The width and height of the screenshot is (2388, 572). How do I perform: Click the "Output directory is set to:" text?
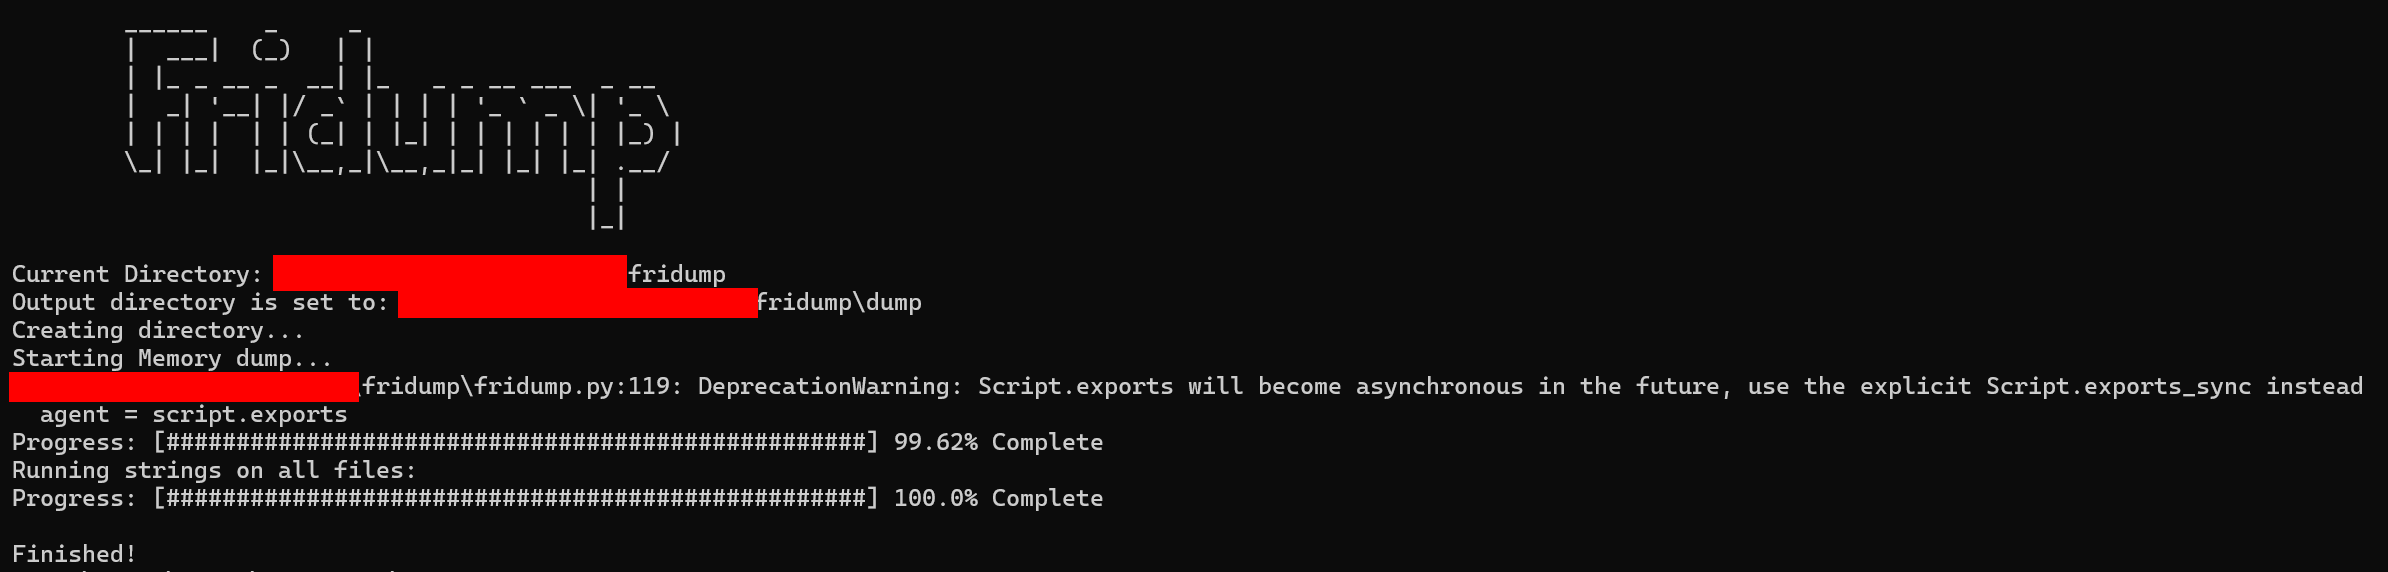click(x=200, y=302)
